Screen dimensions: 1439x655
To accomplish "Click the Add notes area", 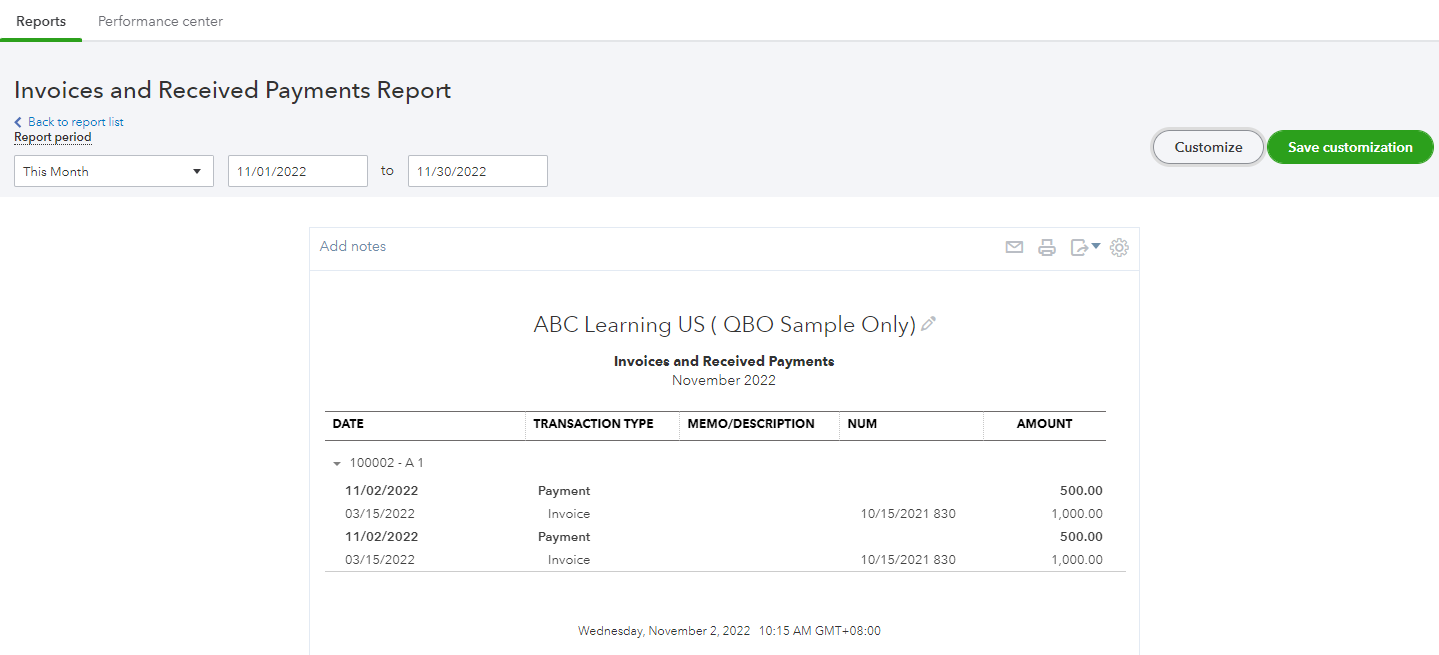I will click(353, 246).
